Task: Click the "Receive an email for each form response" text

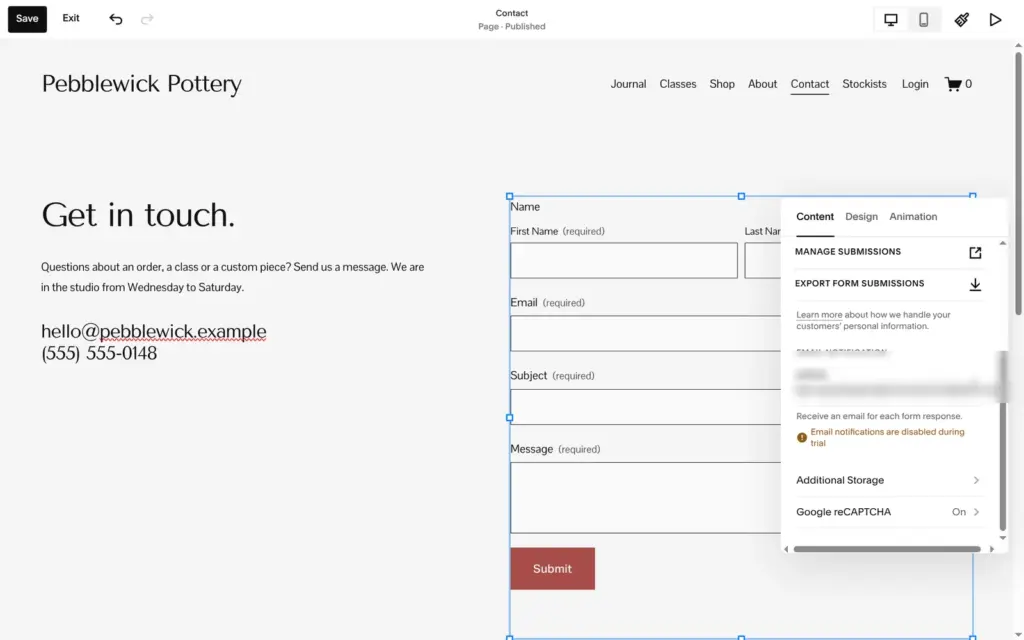Action: coord(879,416)
